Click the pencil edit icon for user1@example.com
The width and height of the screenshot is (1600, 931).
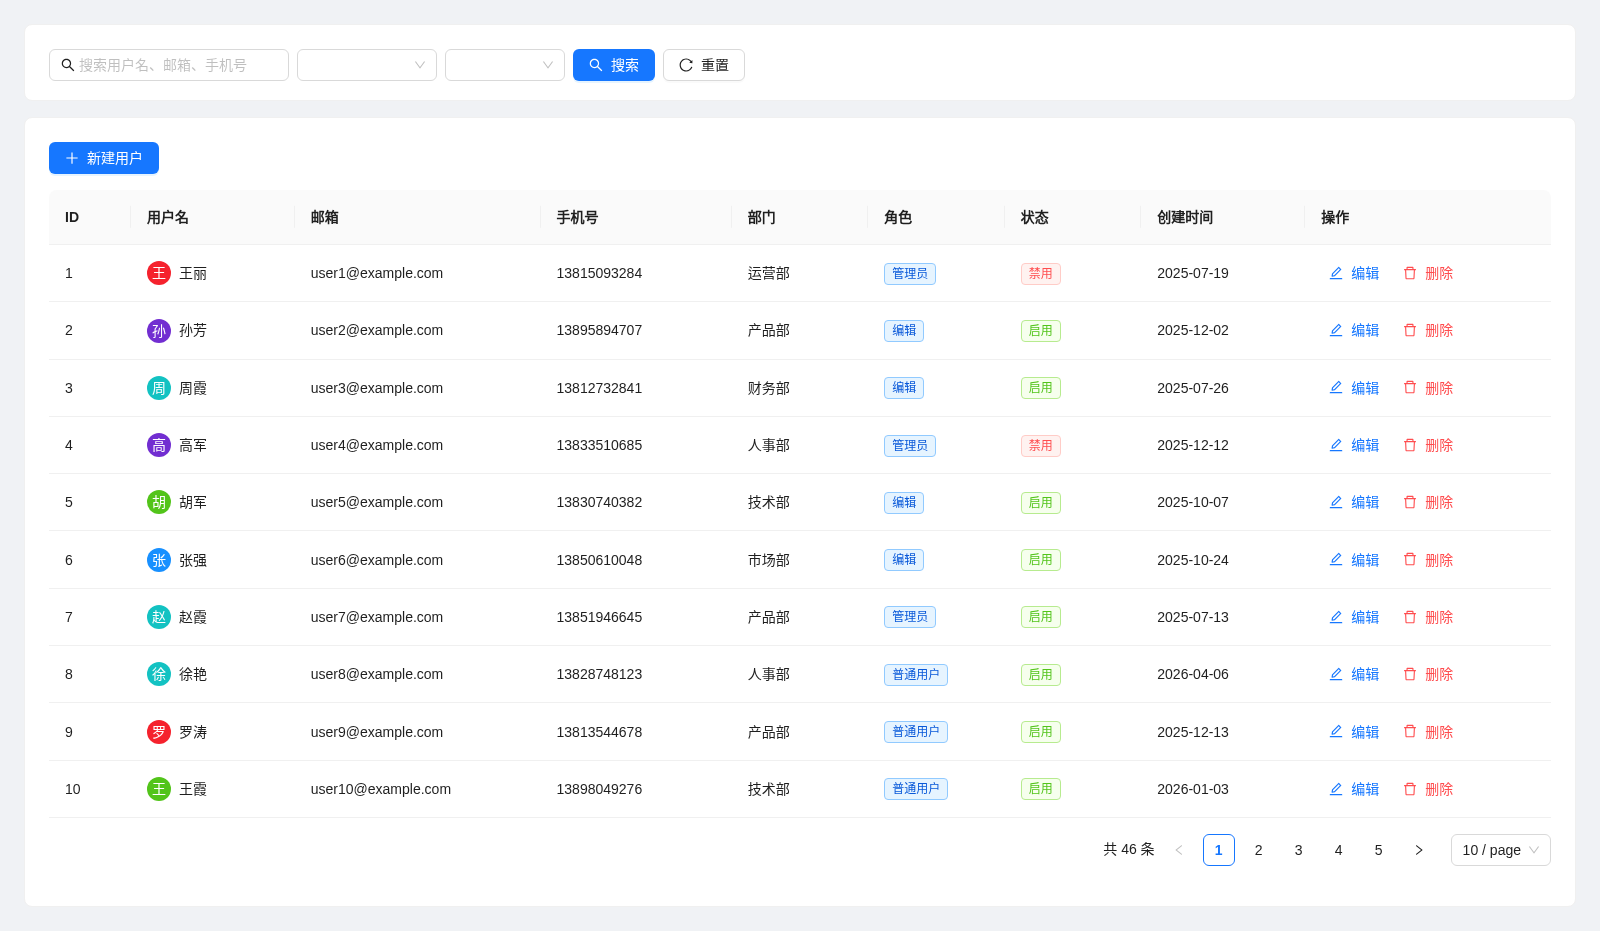point(1336,273)
